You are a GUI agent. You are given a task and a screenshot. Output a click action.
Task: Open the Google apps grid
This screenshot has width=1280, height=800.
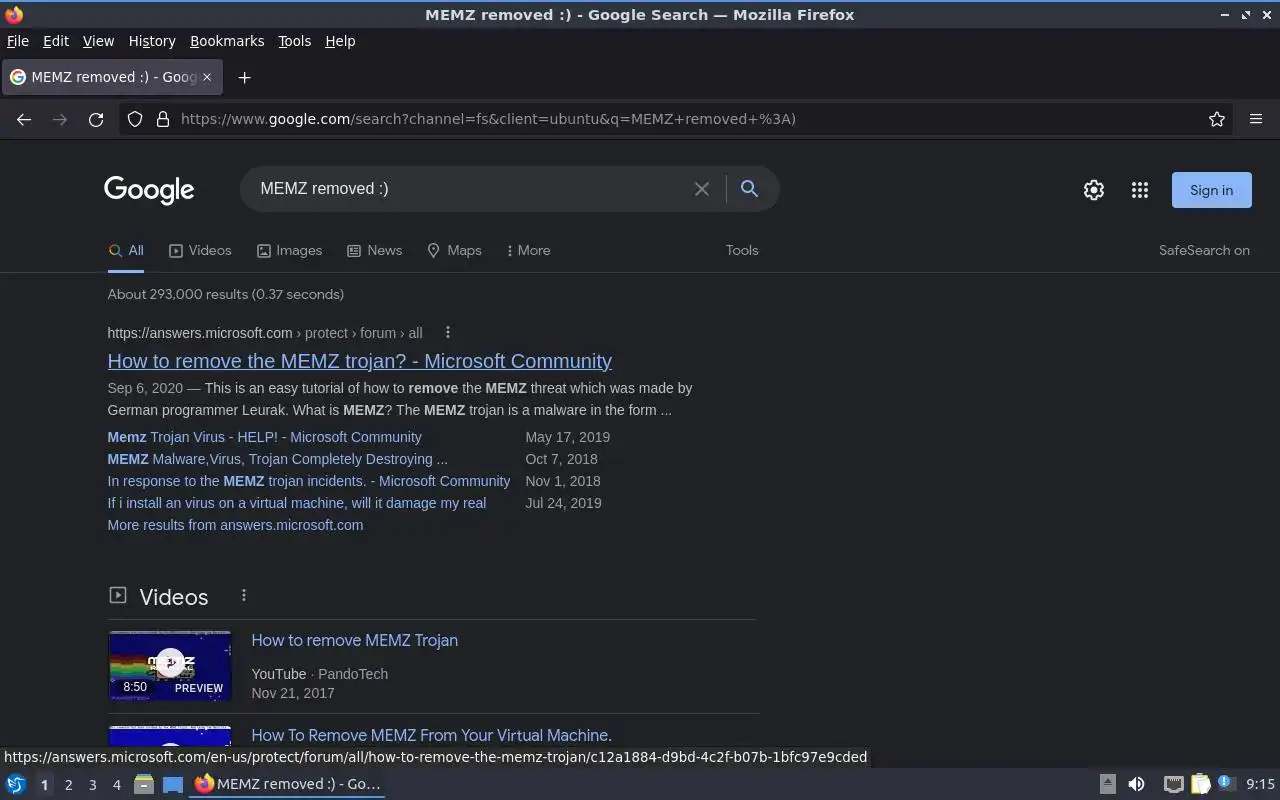(1140, 190)
